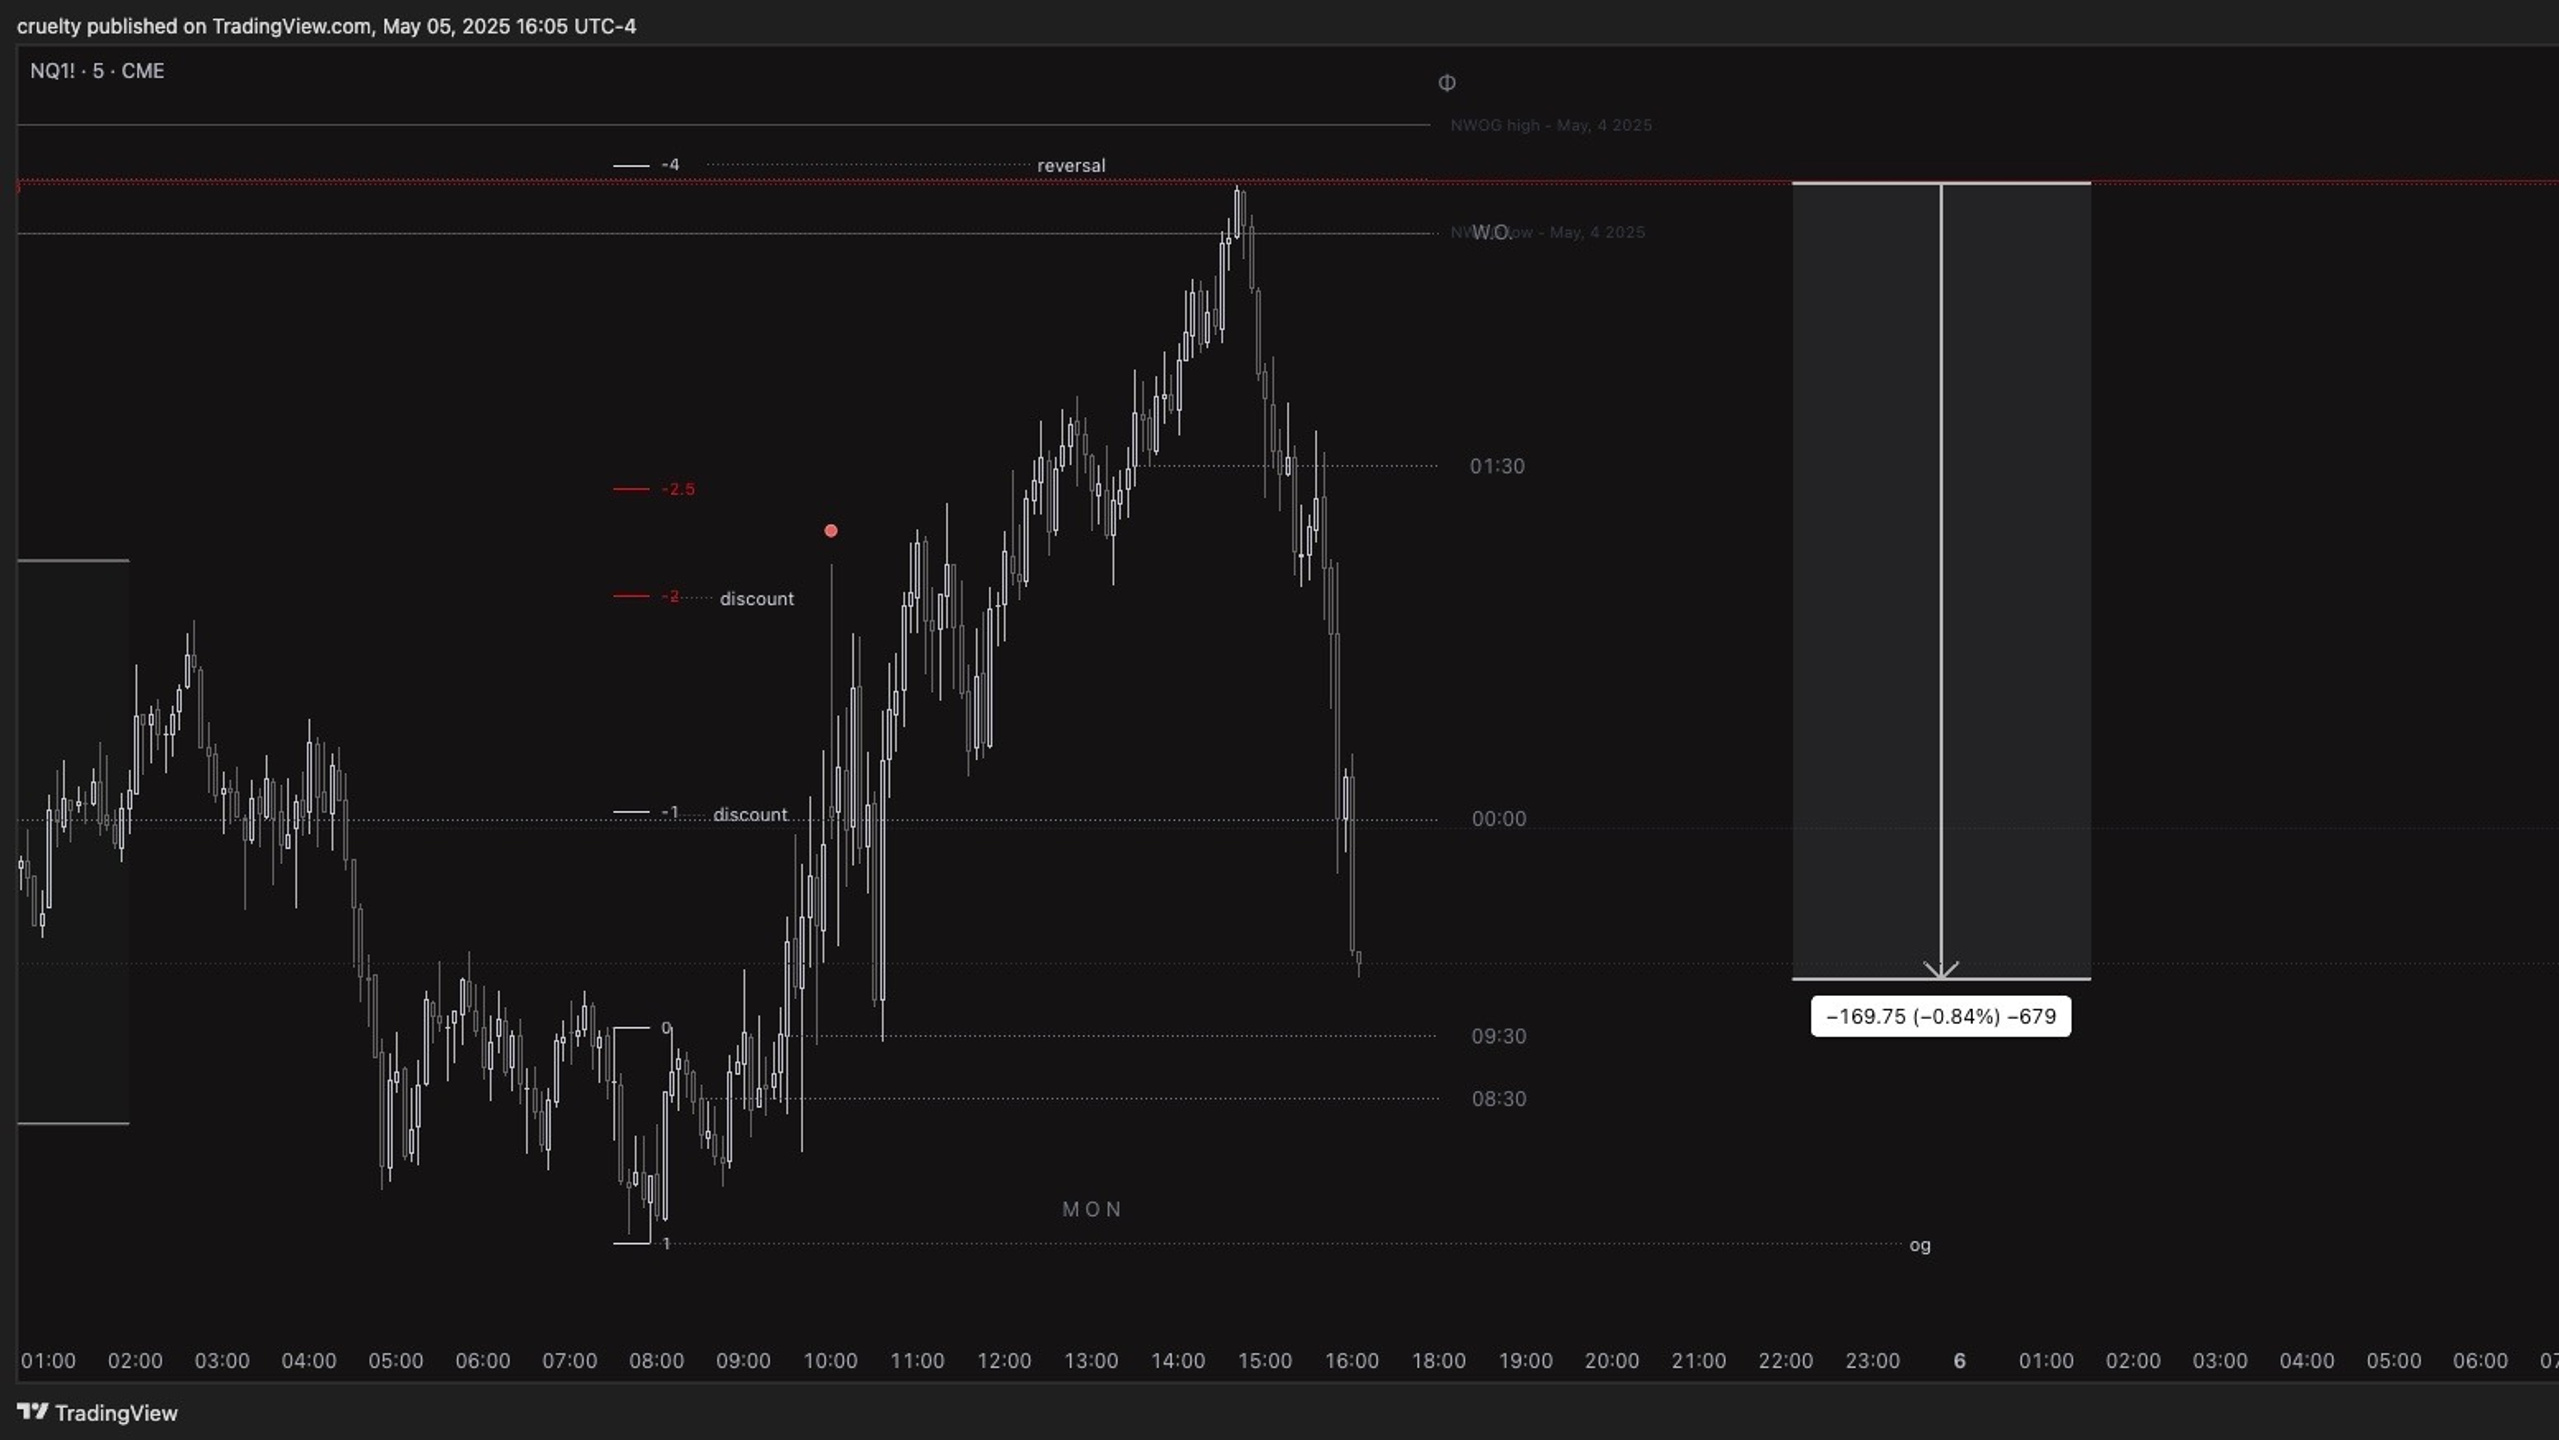Click the 'discount' label beside the -2 level
Screen dimensions: 2559x1440
click(x=757, y=599)
